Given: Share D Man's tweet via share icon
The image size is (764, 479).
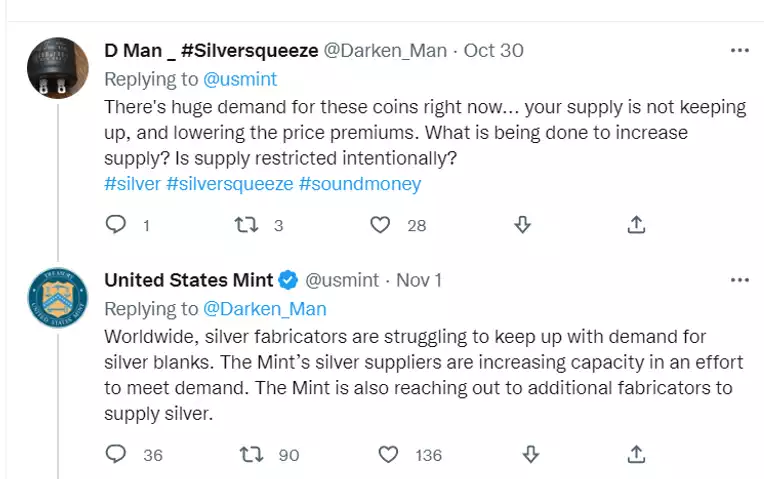Looking at the screenshot, I should pos(636,225).
